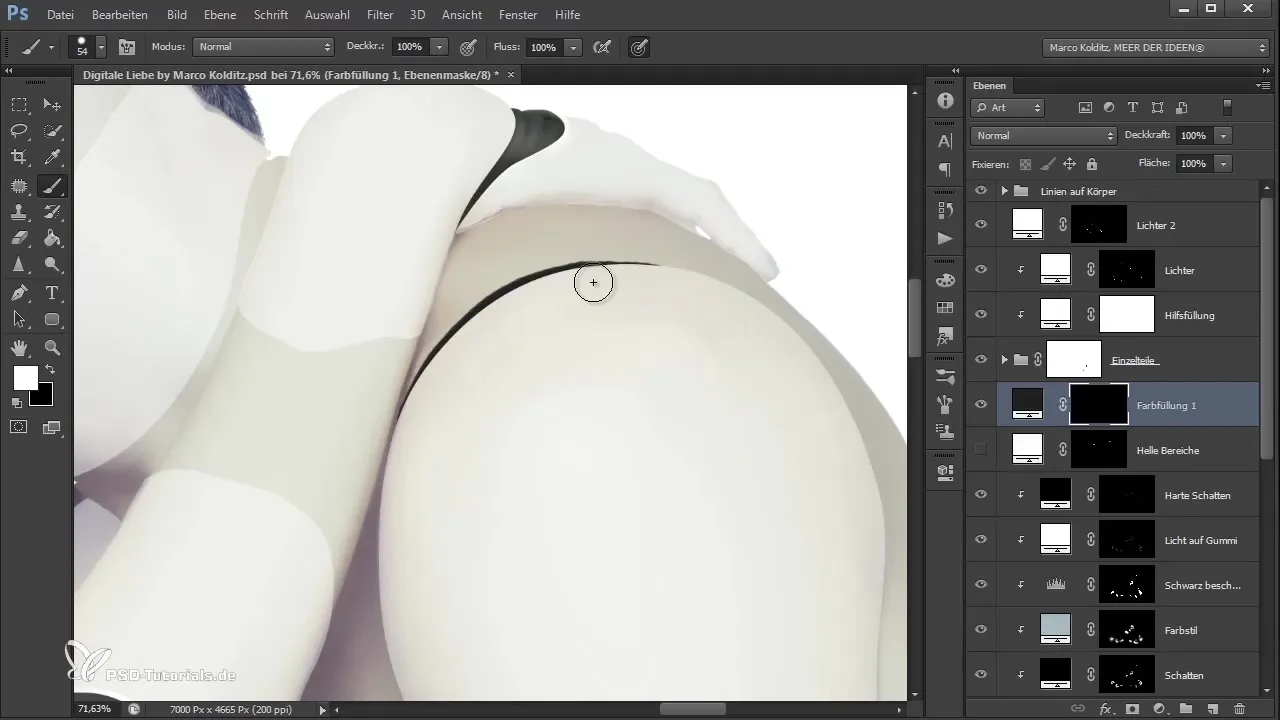The width and height of the screenshot is (1280, 720).
Task: Select the Quick Selection tool
Action: point(53,130)
